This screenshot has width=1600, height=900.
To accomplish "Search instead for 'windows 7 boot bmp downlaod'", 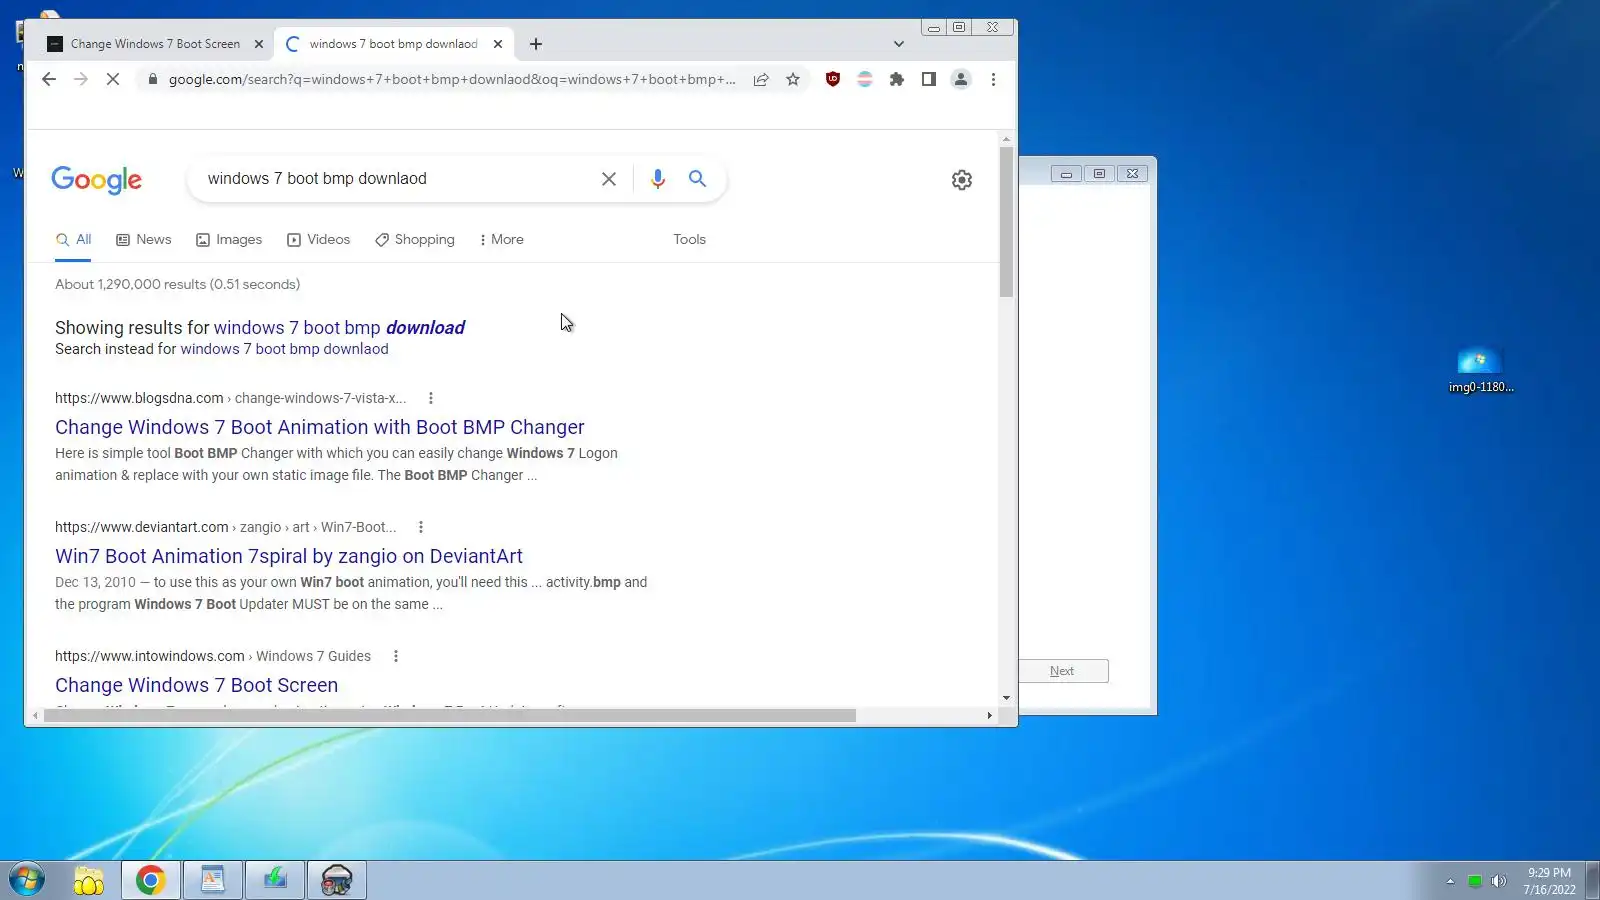I will point(284,349).
